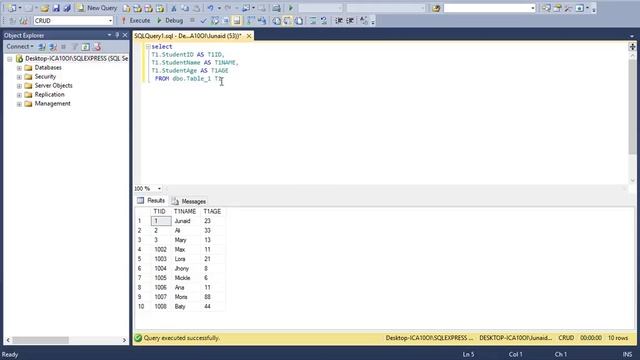Image resolution: width=640 pixels, height=360 pixels.
Task: Click the green Start play icon
Action: pos(291,8)
